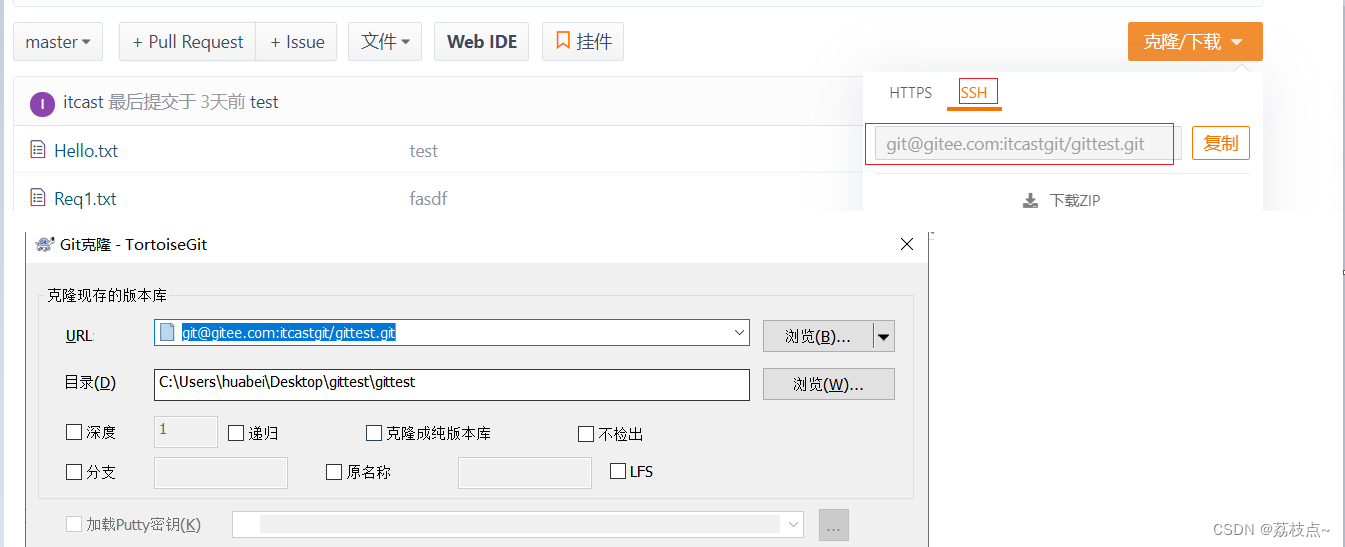Screen dimensions: 1345x547
Task: Switch to the SSH tab
Action: (973, 93)
